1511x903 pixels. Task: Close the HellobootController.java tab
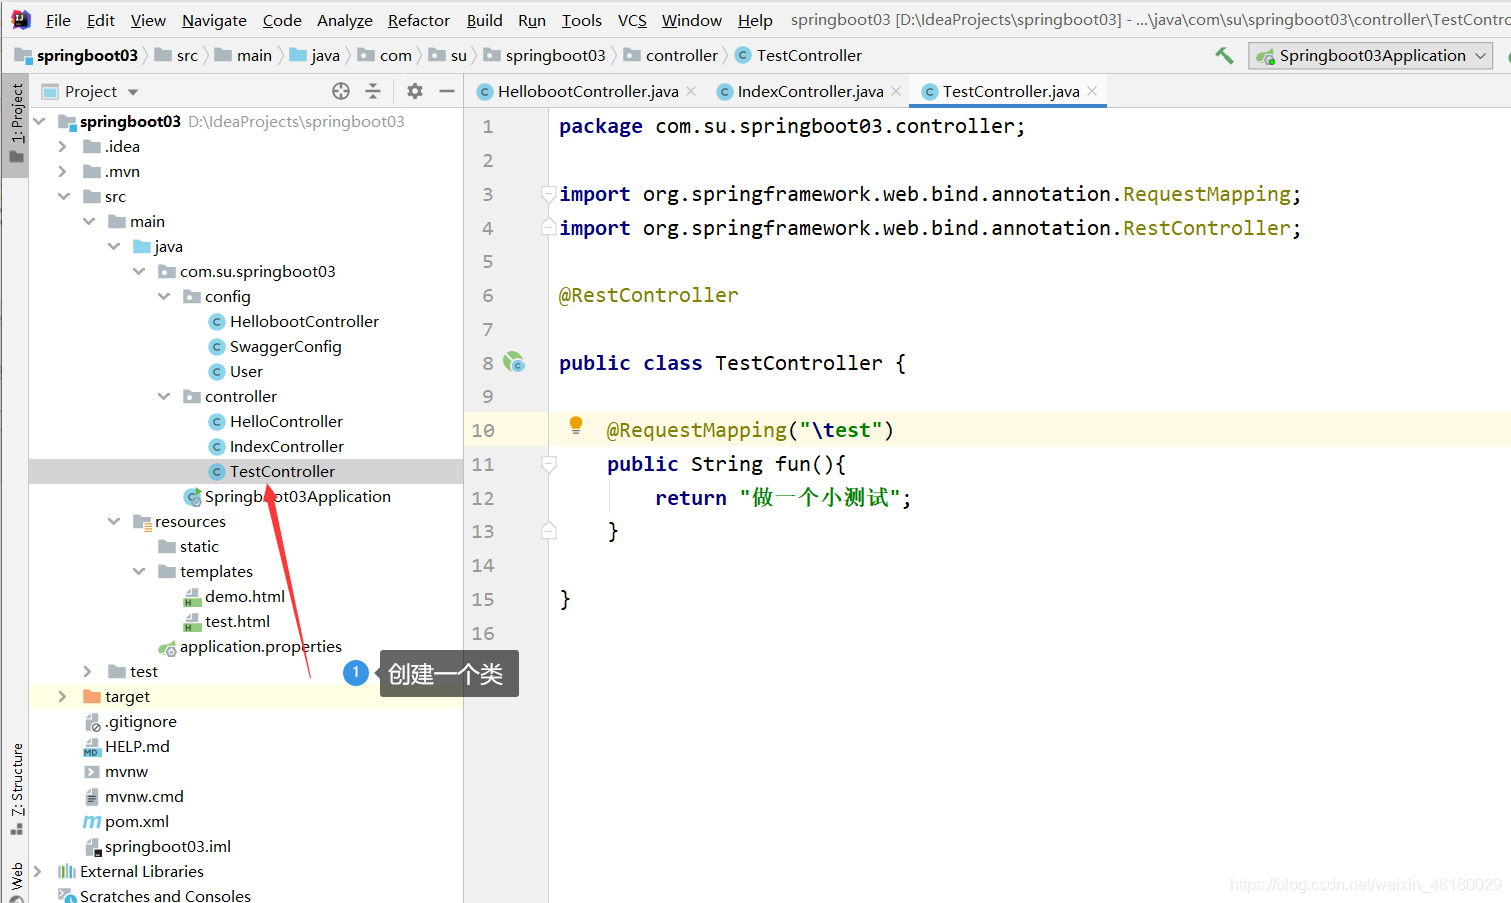[x=691, y=91]
